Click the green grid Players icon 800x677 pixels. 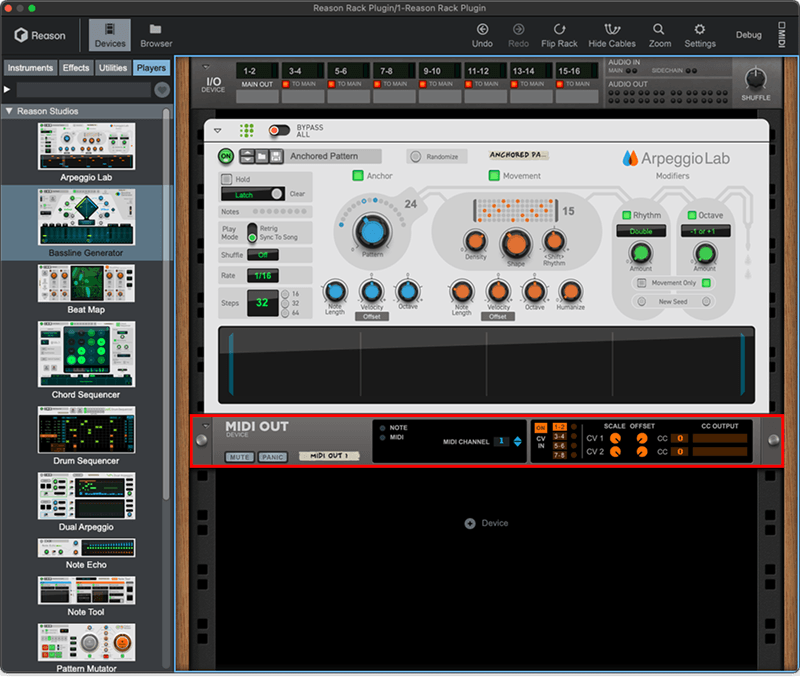point(246,131)
